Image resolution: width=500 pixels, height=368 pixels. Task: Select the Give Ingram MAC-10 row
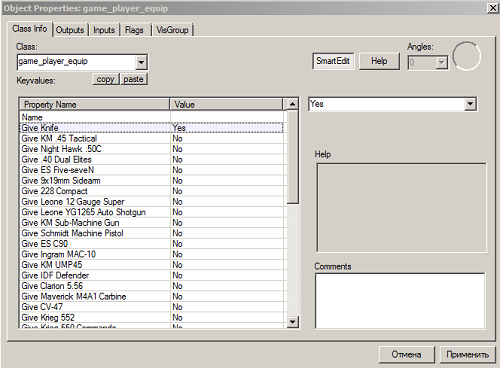pos(152,255)
